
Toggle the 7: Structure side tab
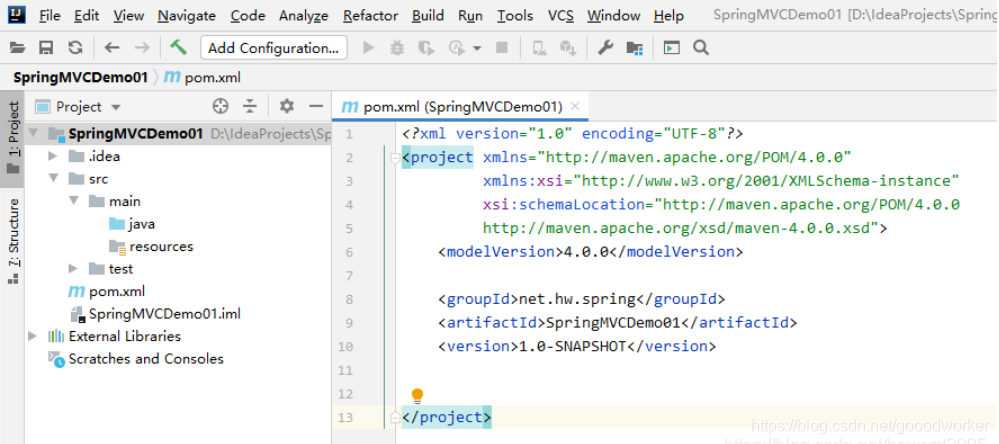tap(12, 241)
